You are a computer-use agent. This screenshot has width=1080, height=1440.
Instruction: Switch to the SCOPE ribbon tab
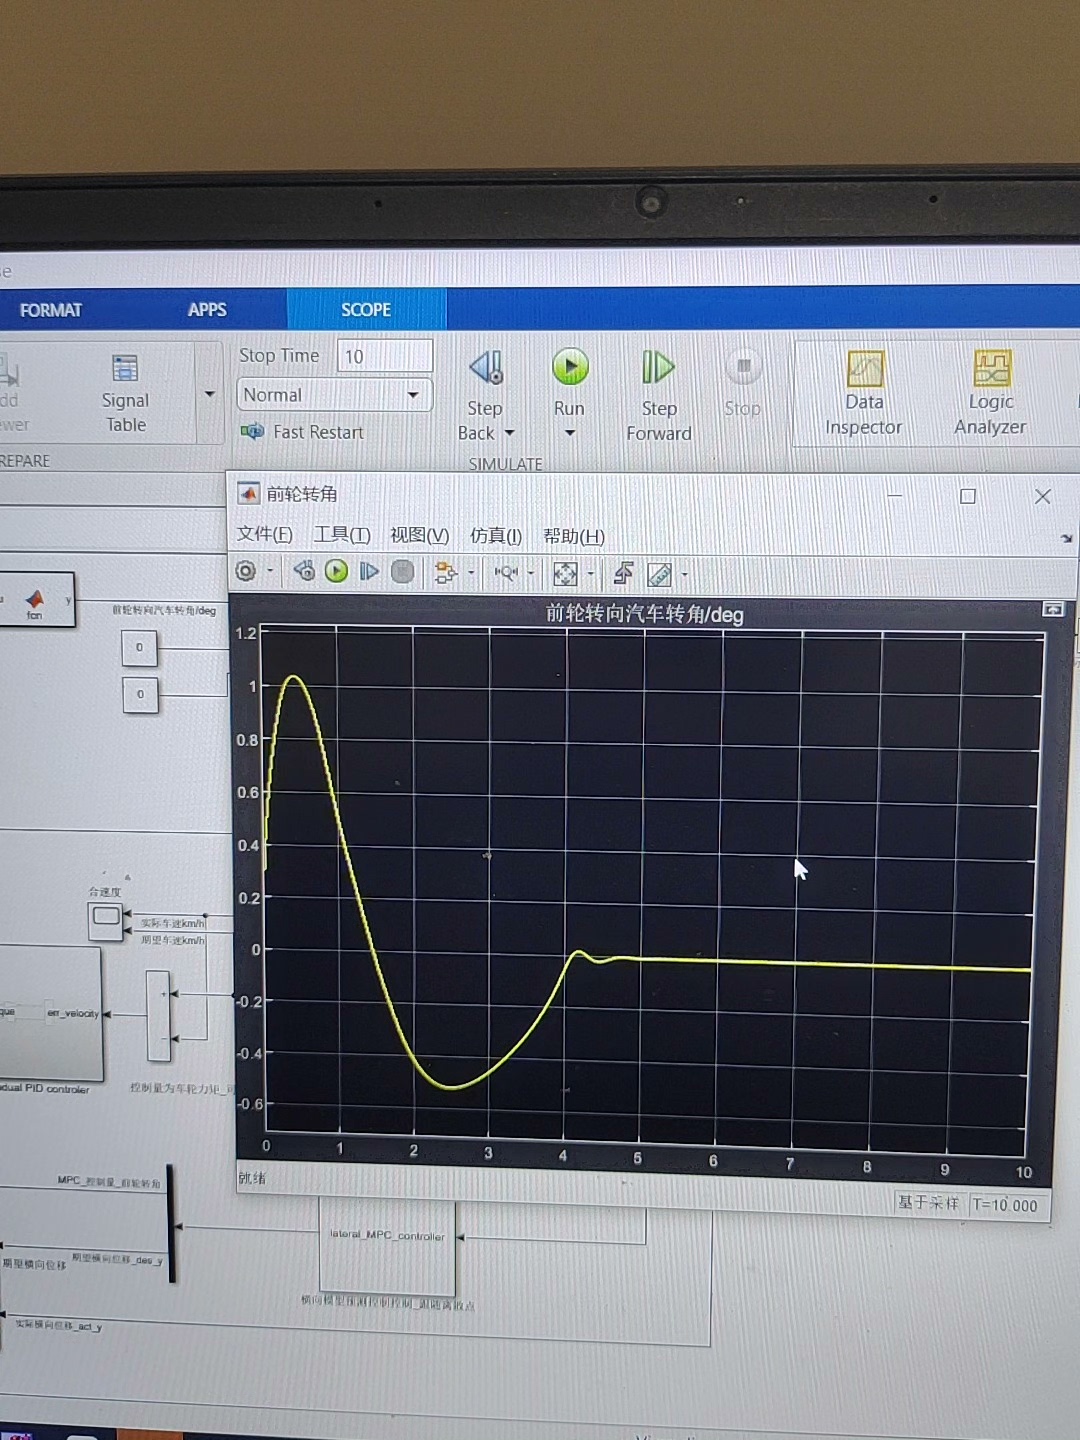tap(366, 310)
